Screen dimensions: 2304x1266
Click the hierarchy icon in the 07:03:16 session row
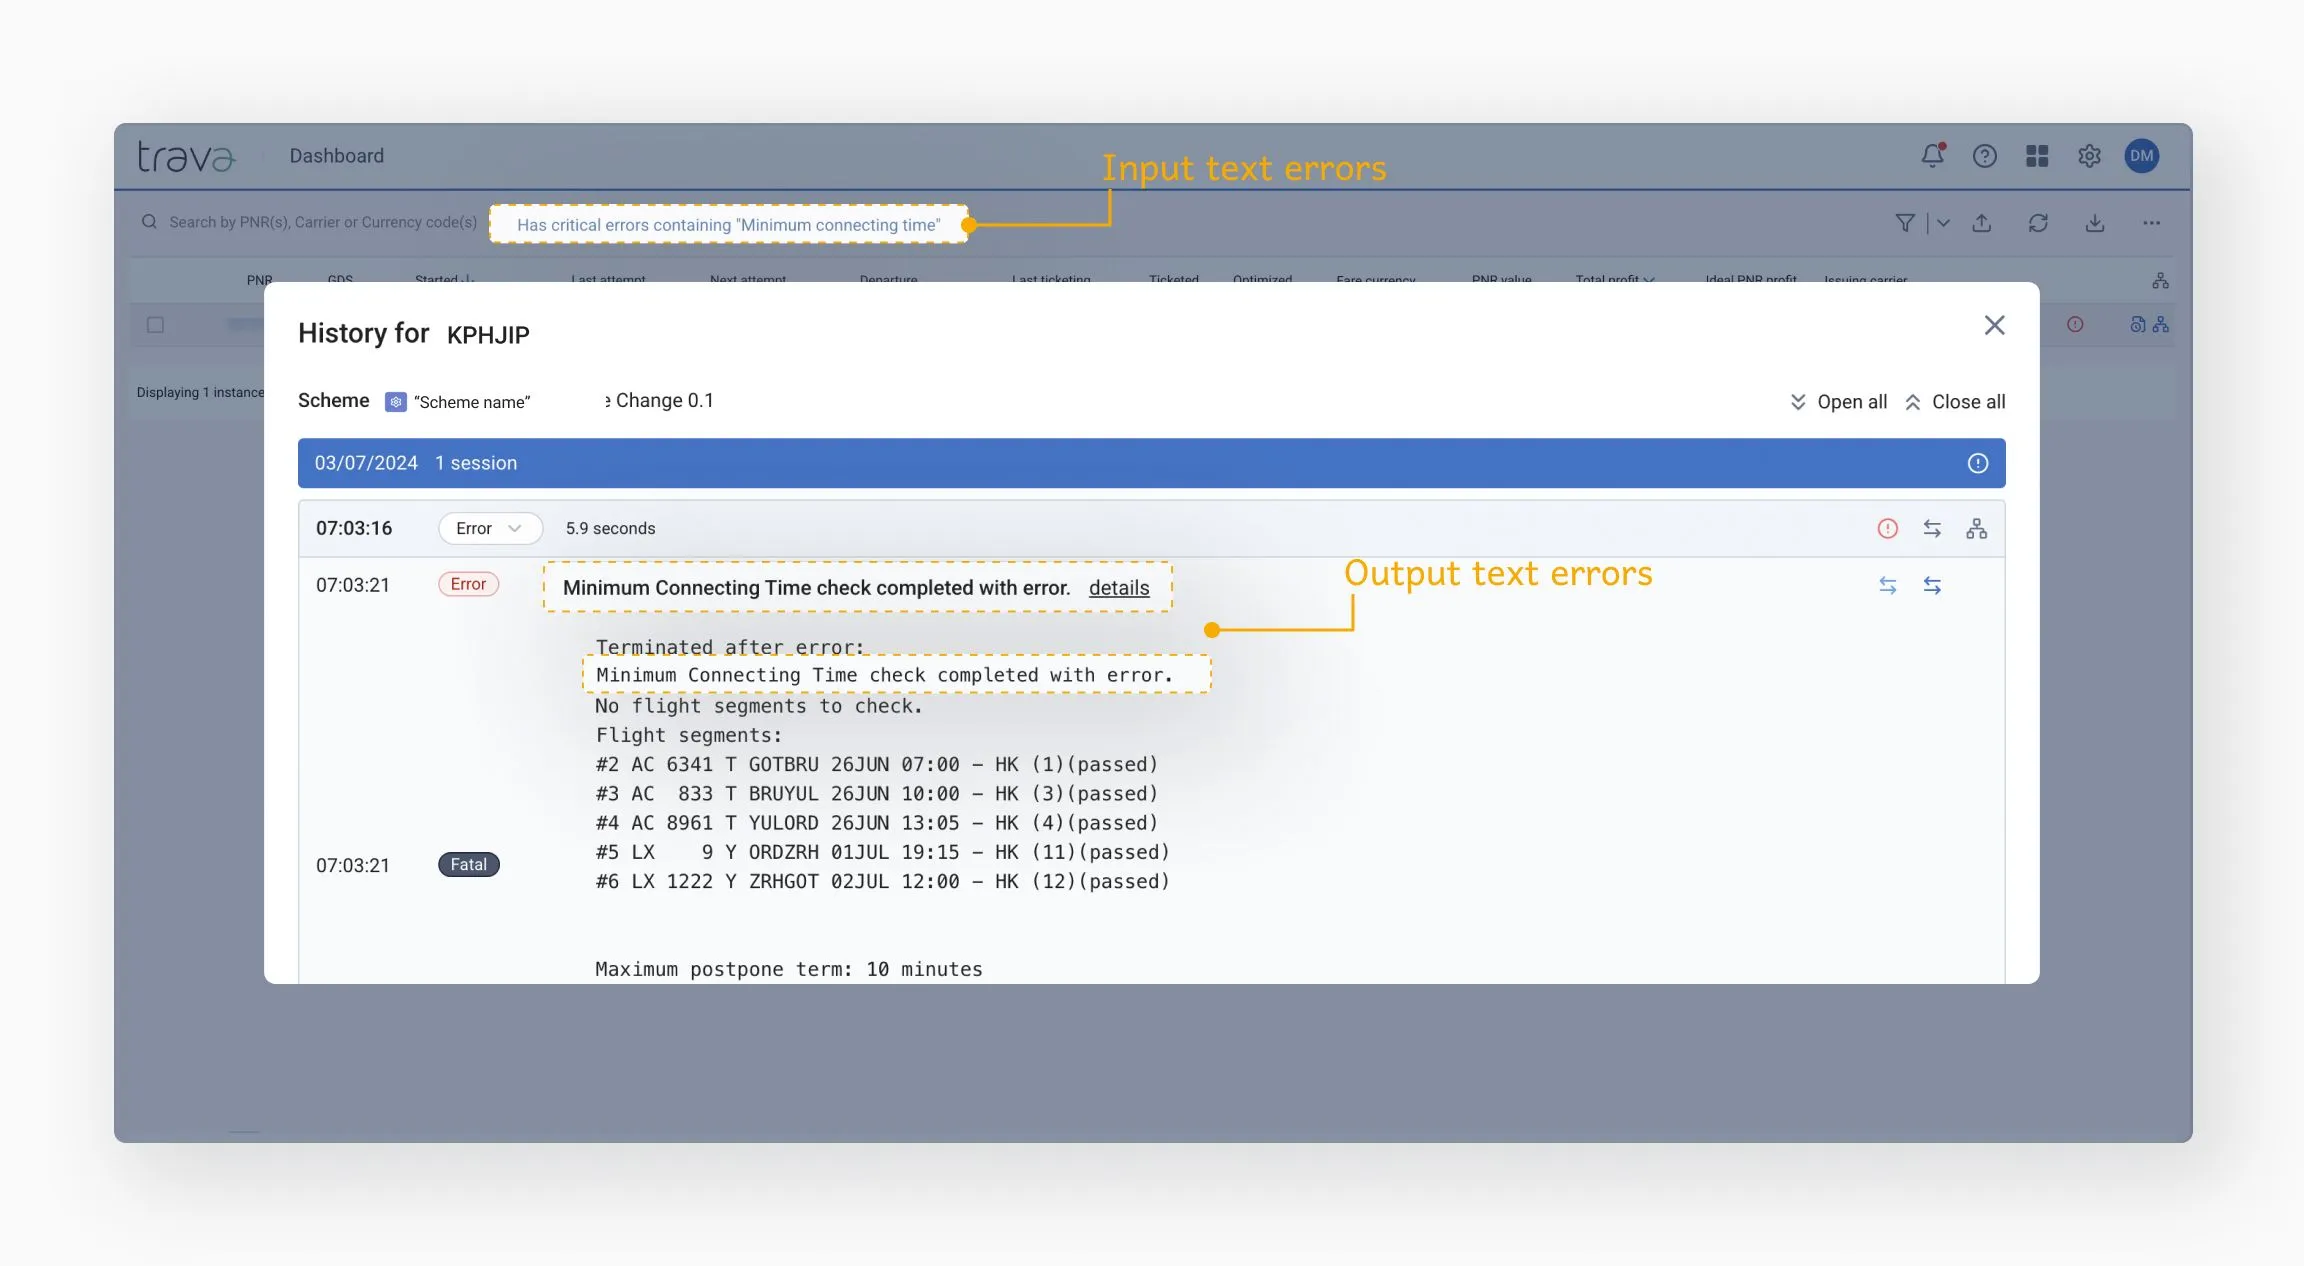tap(1976, 529)
